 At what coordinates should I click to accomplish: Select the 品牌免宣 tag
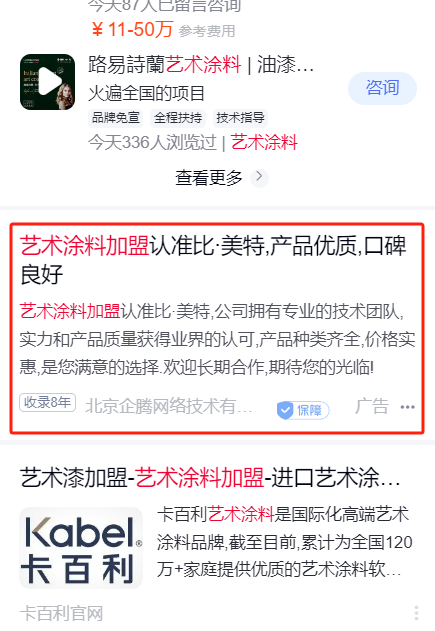116,118
